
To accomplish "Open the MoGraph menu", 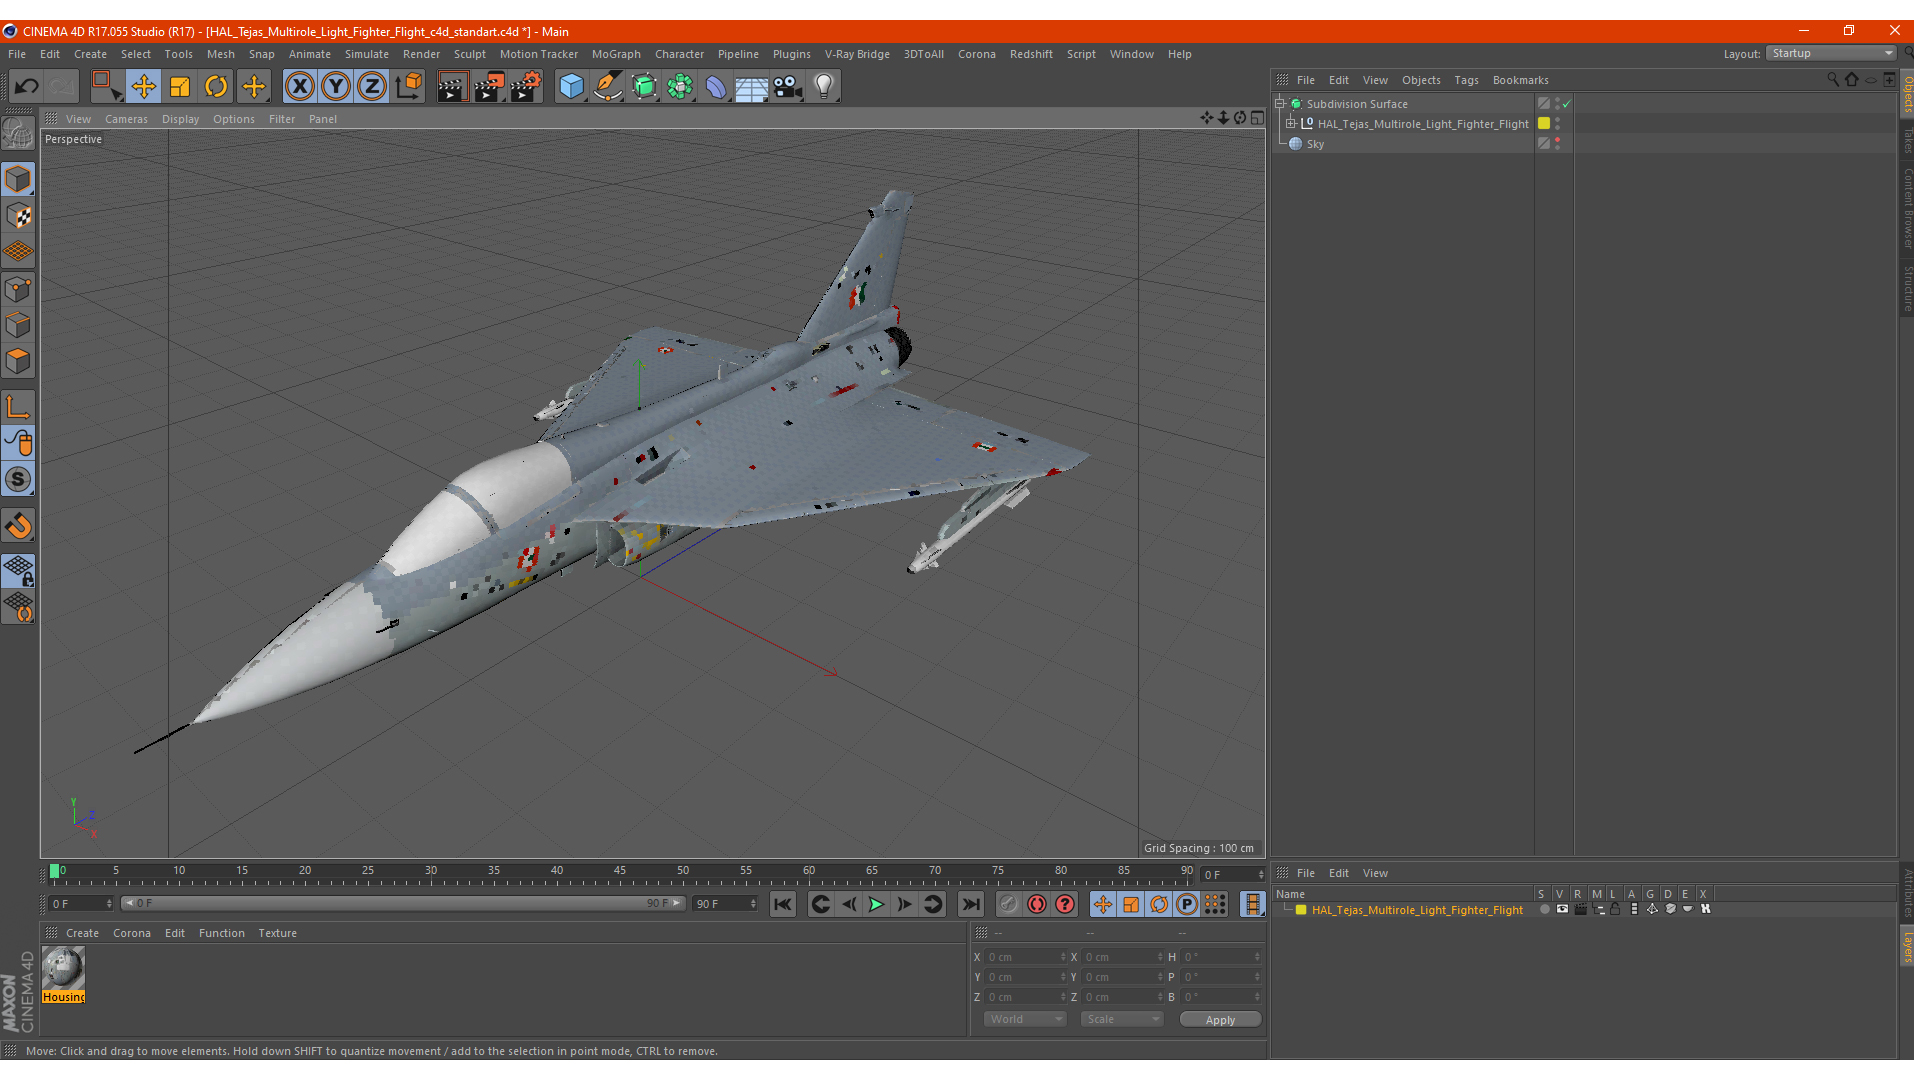I will [616, 54].
